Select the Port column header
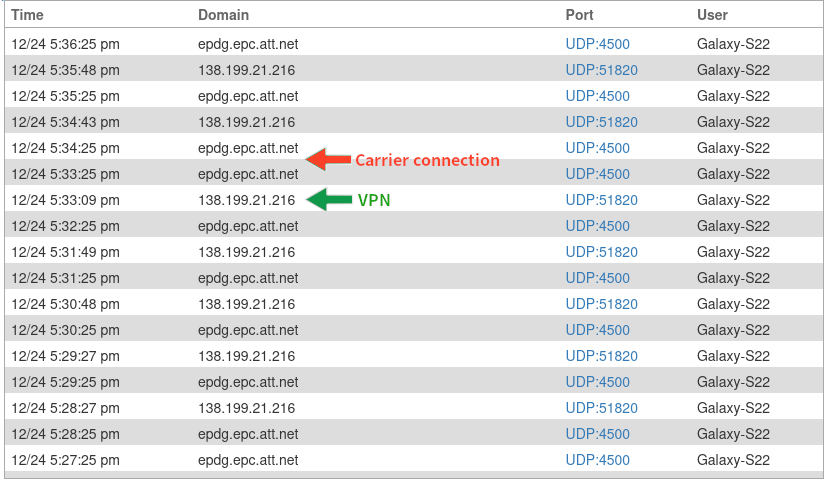The height and width of the screenshot is (482, 830). 579,15
